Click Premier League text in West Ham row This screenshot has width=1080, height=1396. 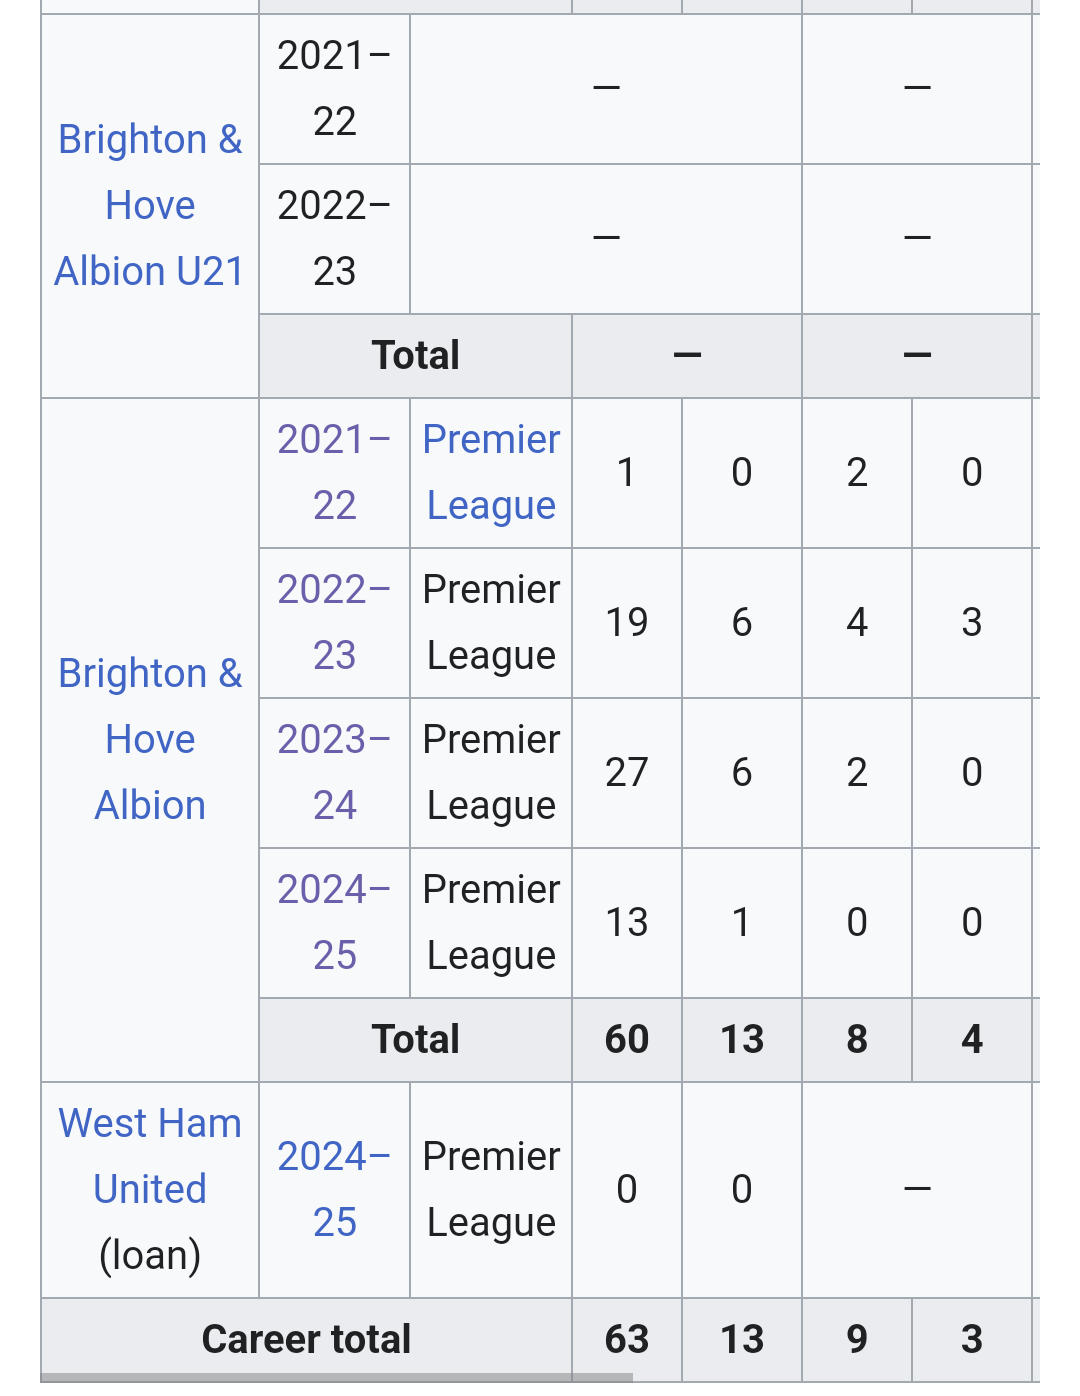pyautogui.click(x=491, y=1189)
